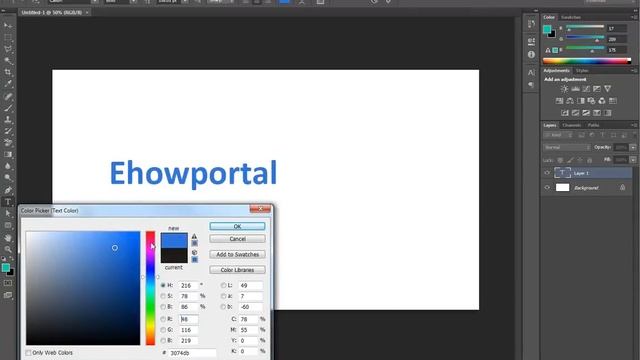640x360 pixels.
Task: Open the Fill slider dropdown arrow
Action: click(x=633, y=160)
